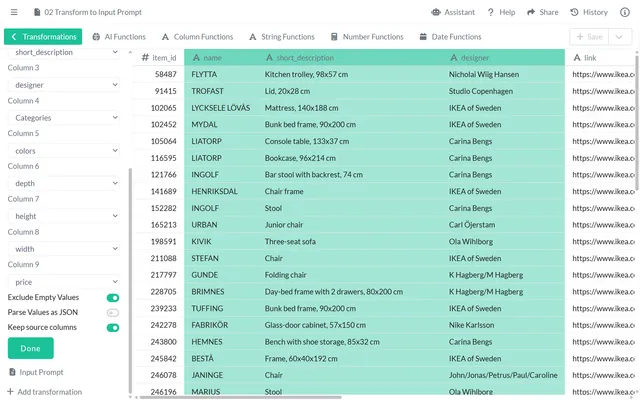Click the plus icon to add transformation
Viewport: 640px width, 400px height.
[11, 392]
